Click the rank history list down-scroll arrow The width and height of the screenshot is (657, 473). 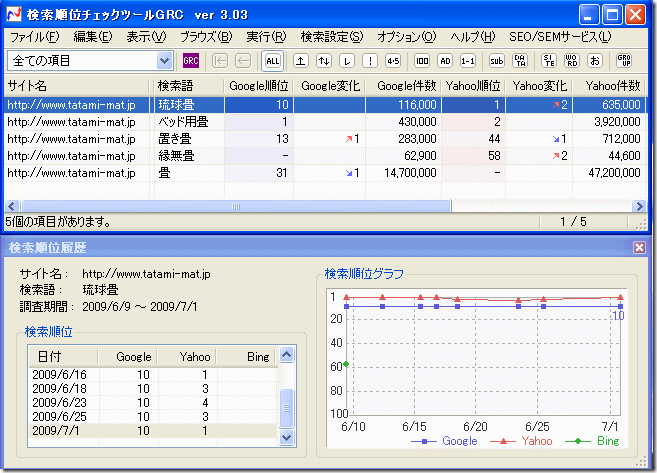click(288, 437)
